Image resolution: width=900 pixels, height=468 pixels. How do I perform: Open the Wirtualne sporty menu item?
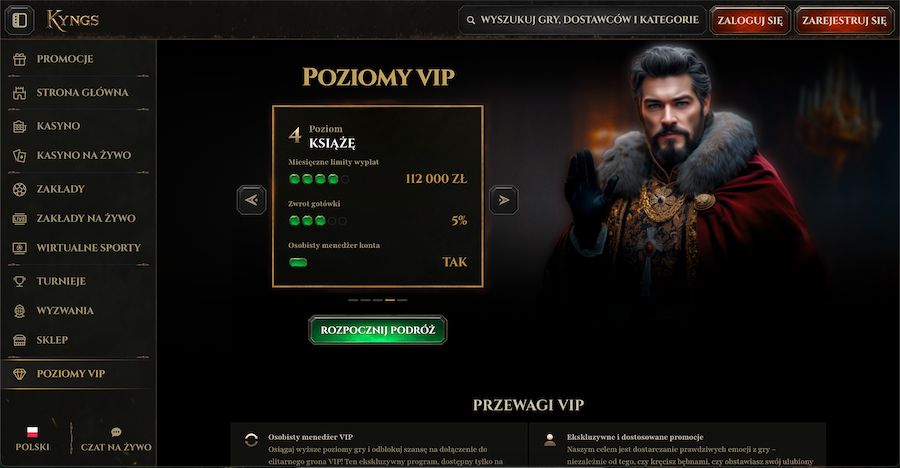coord(78,248)
